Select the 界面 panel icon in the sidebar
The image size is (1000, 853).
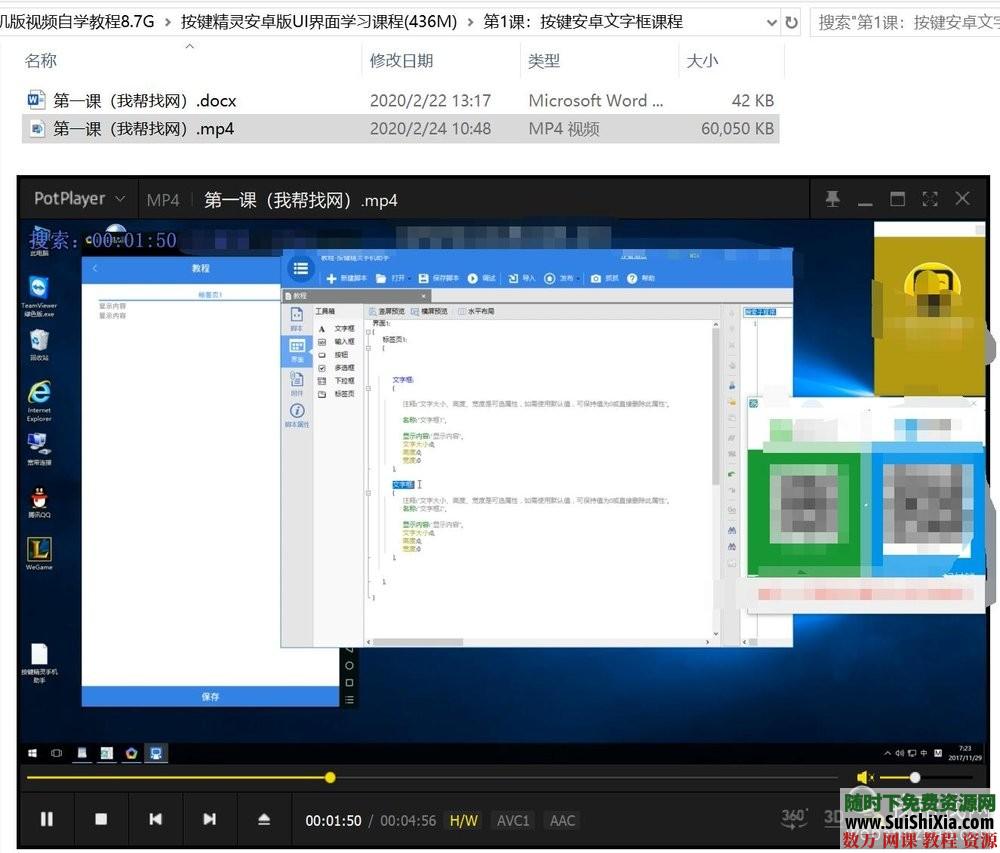click(297, 346)
